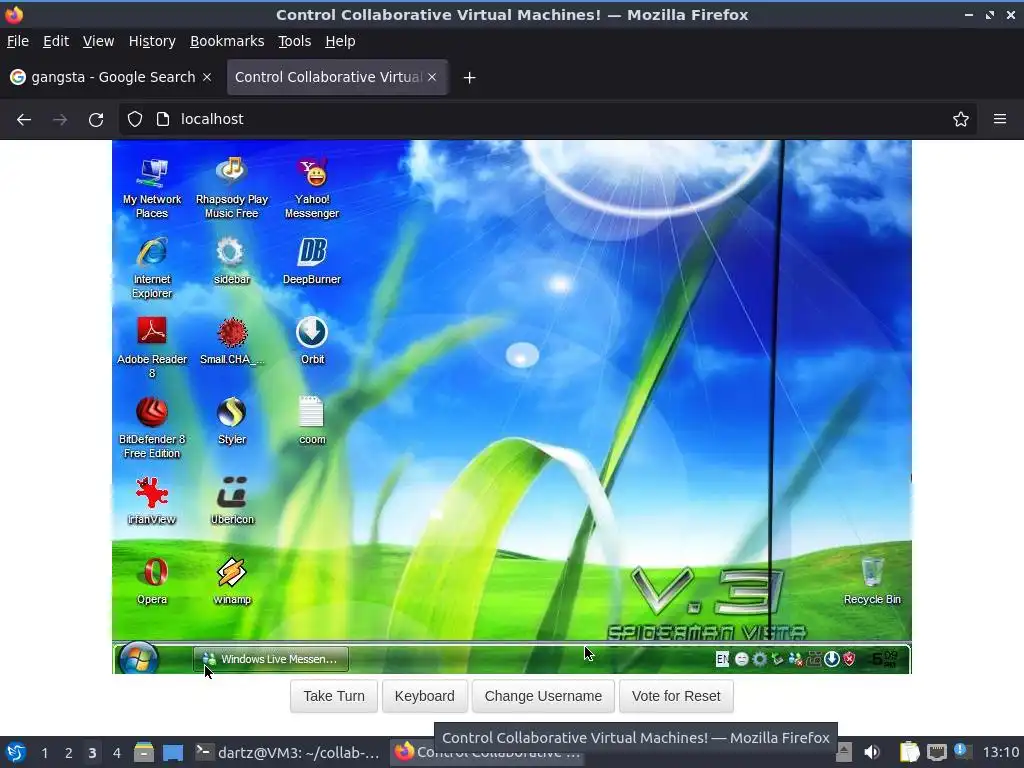Click the blue show desktop panel icon
This screenshot has width=1024, height=768.
point(173,753)
